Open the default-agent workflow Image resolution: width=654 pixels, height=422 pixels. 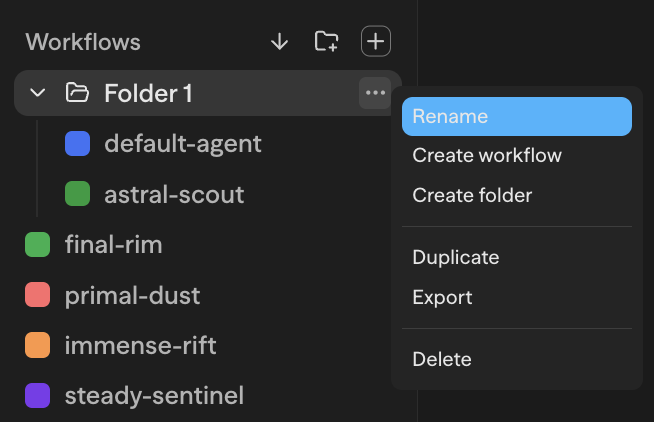pos(183,144)
